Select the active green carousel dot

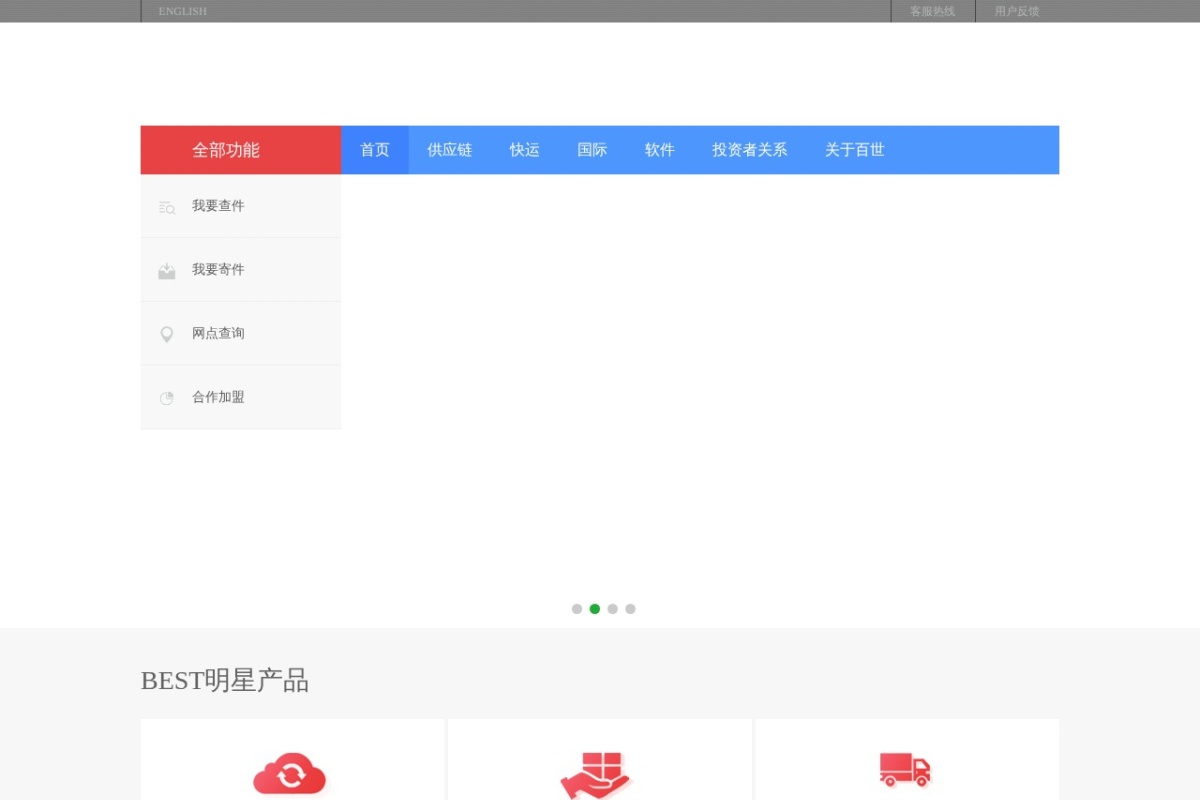[595, 609]
